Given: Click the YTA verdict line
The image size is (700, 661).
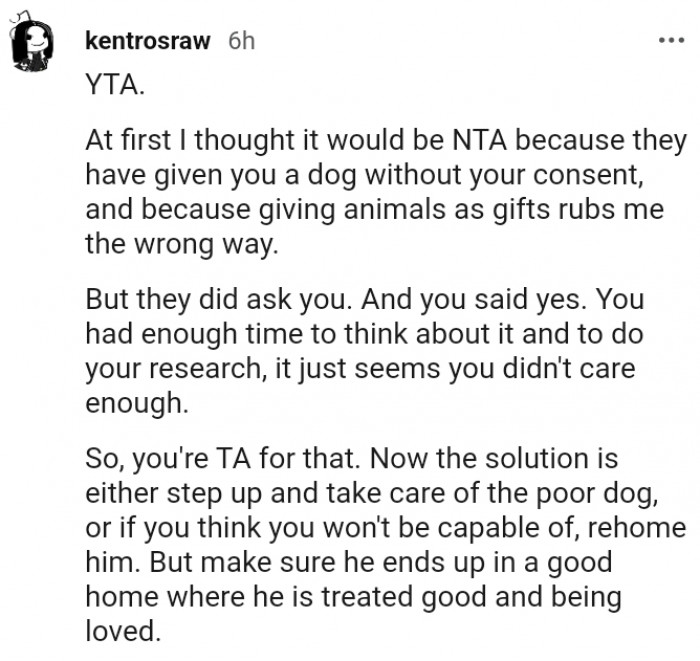Looking at the screenshot, I should pyautogui.click(x=114, y=87).
